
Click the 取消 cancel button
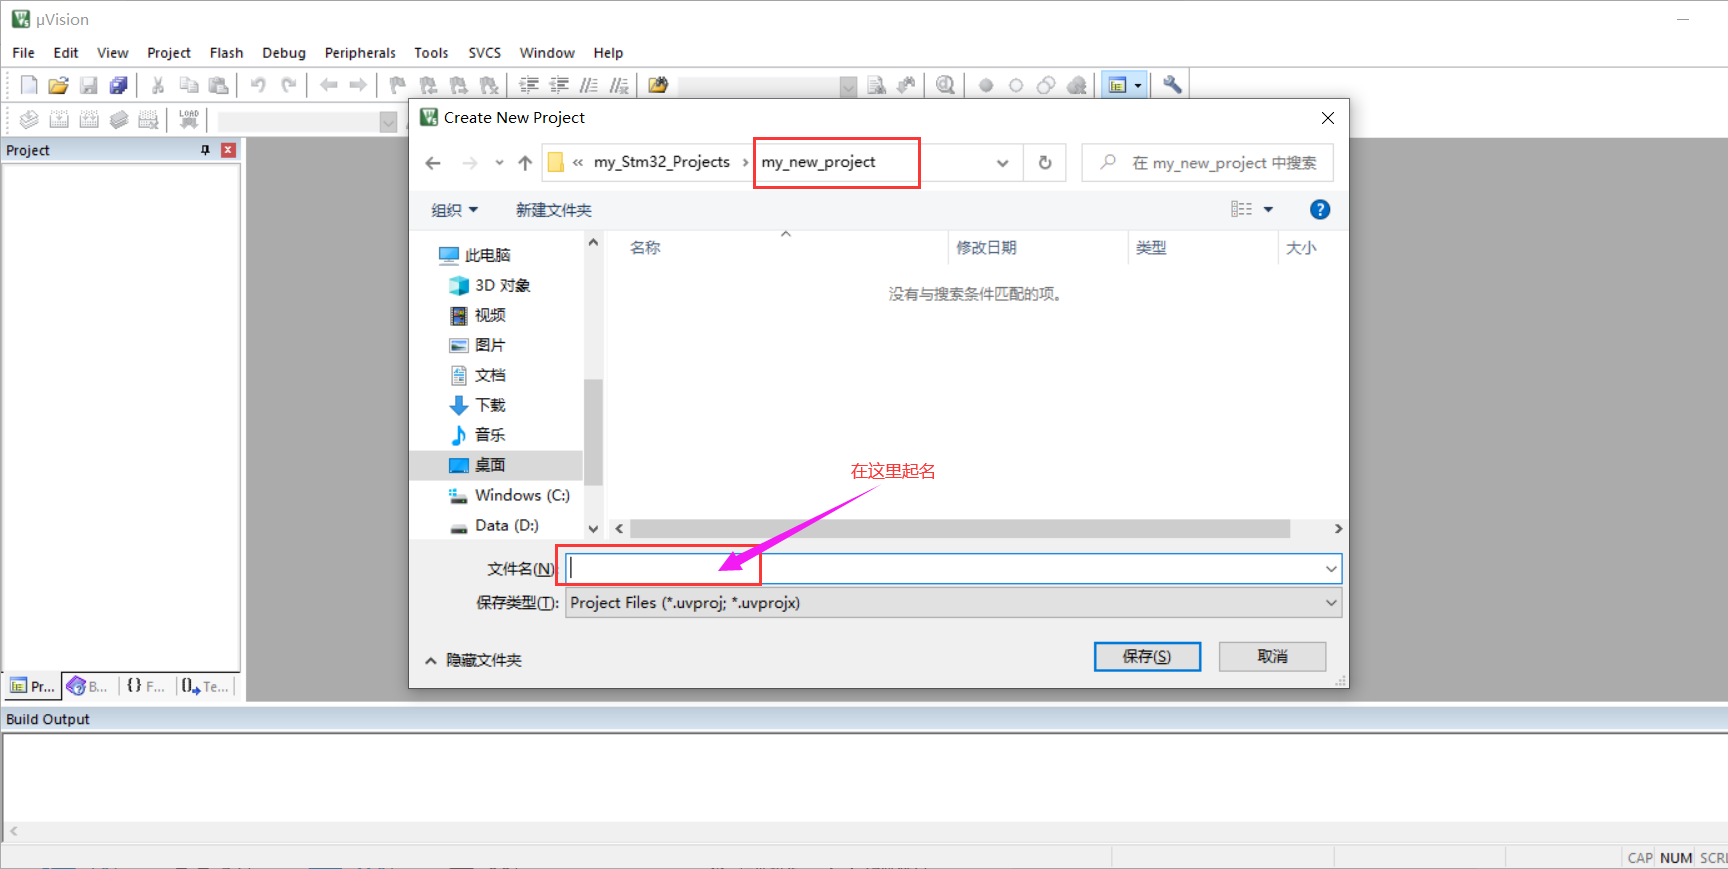(x=1272, y=657)
